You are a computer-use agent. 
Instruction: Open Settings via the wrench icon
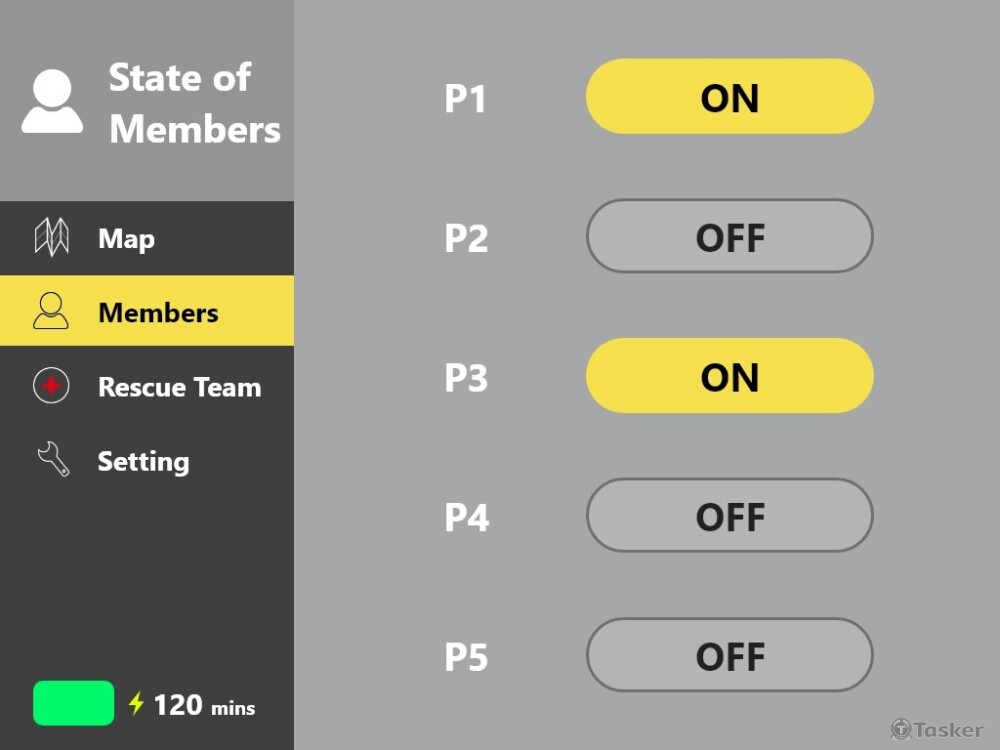pyautogui.click(x=50, y=461)
